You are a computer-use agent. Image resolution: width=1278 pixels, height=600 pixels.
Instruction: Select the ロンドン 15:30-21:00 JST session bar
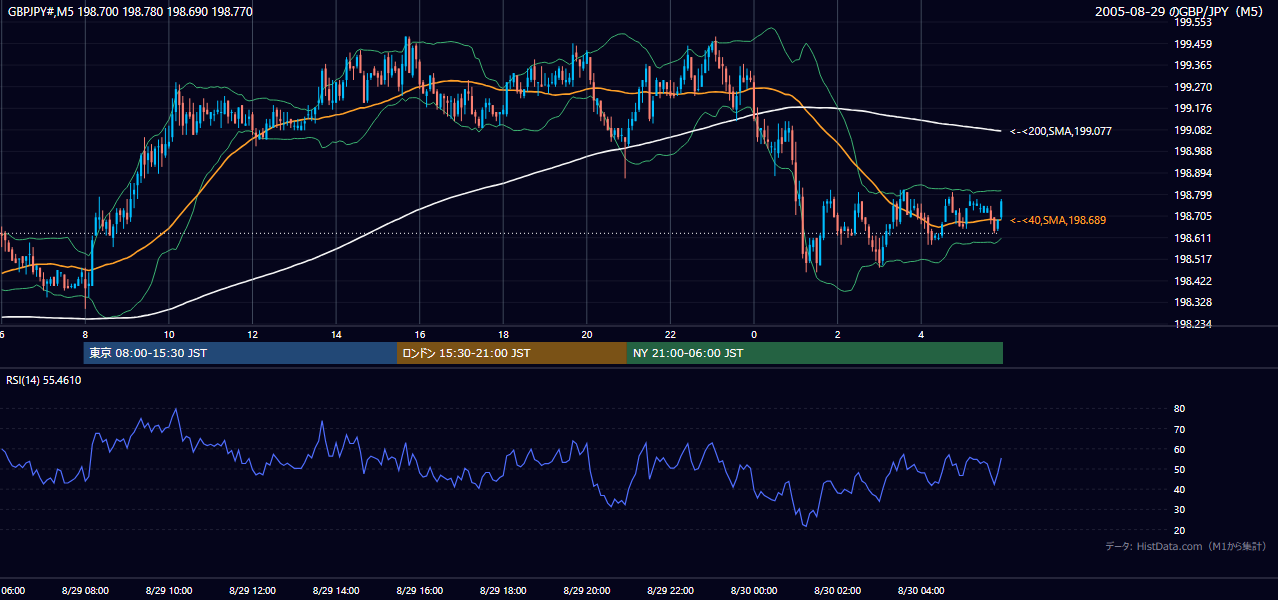[512, 353]
